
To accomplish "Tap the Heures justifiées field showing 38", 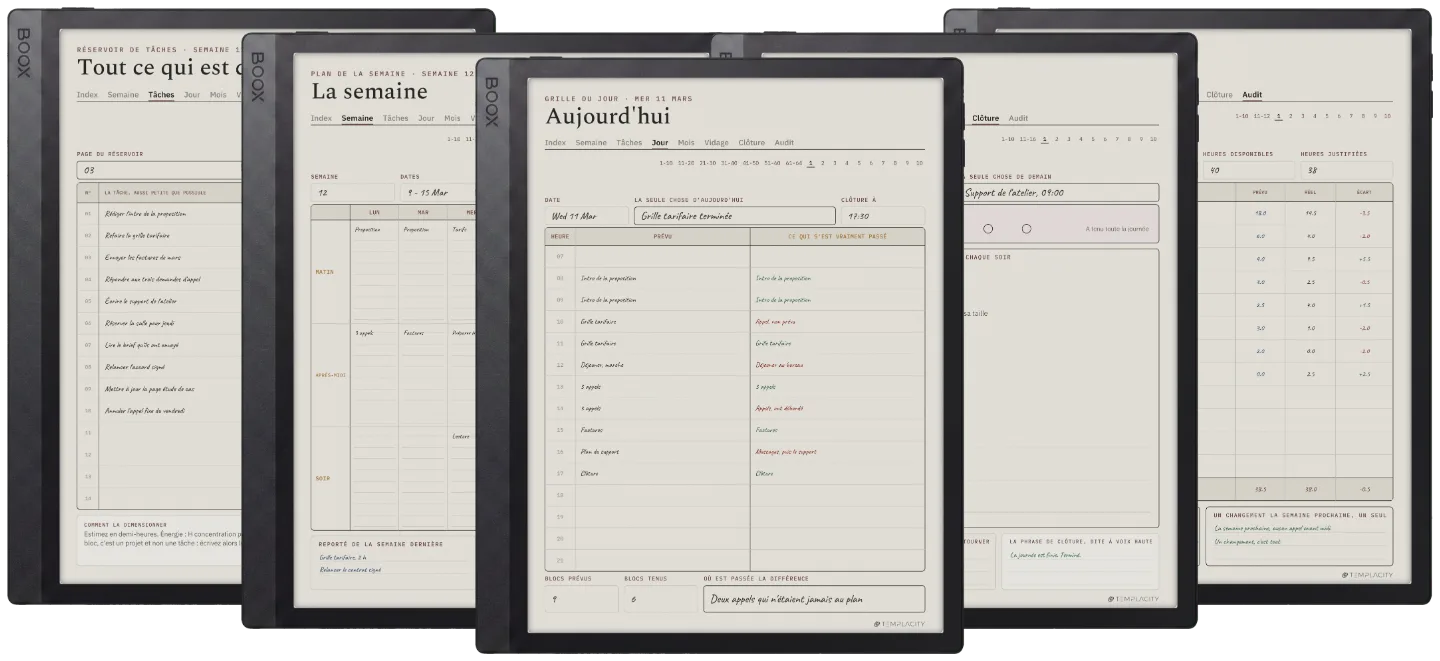I will coord(1348,170).
